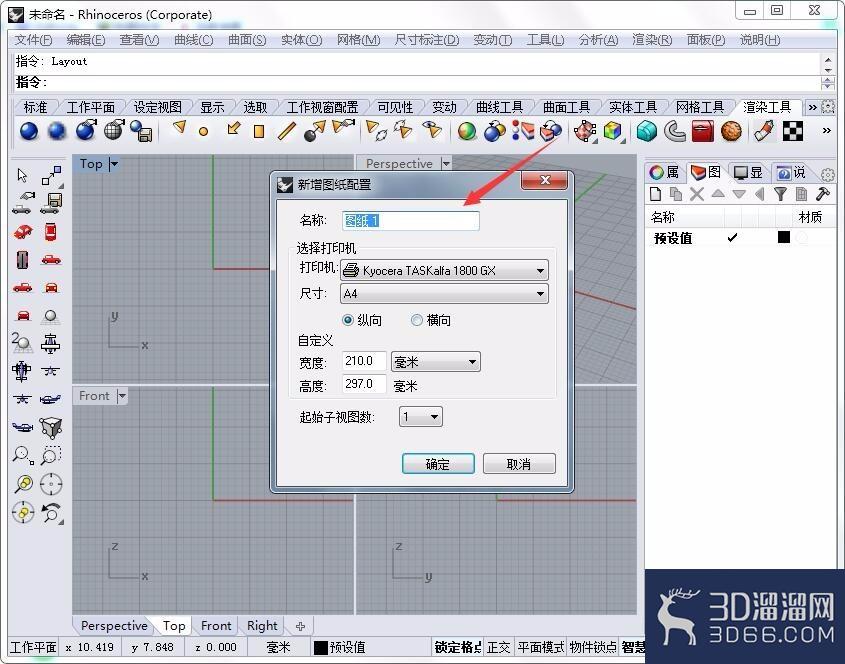This screenshot has width=845, height=664.
Task: Toggle 物件锁点 object snap in status bar
Action: point(593,647)
